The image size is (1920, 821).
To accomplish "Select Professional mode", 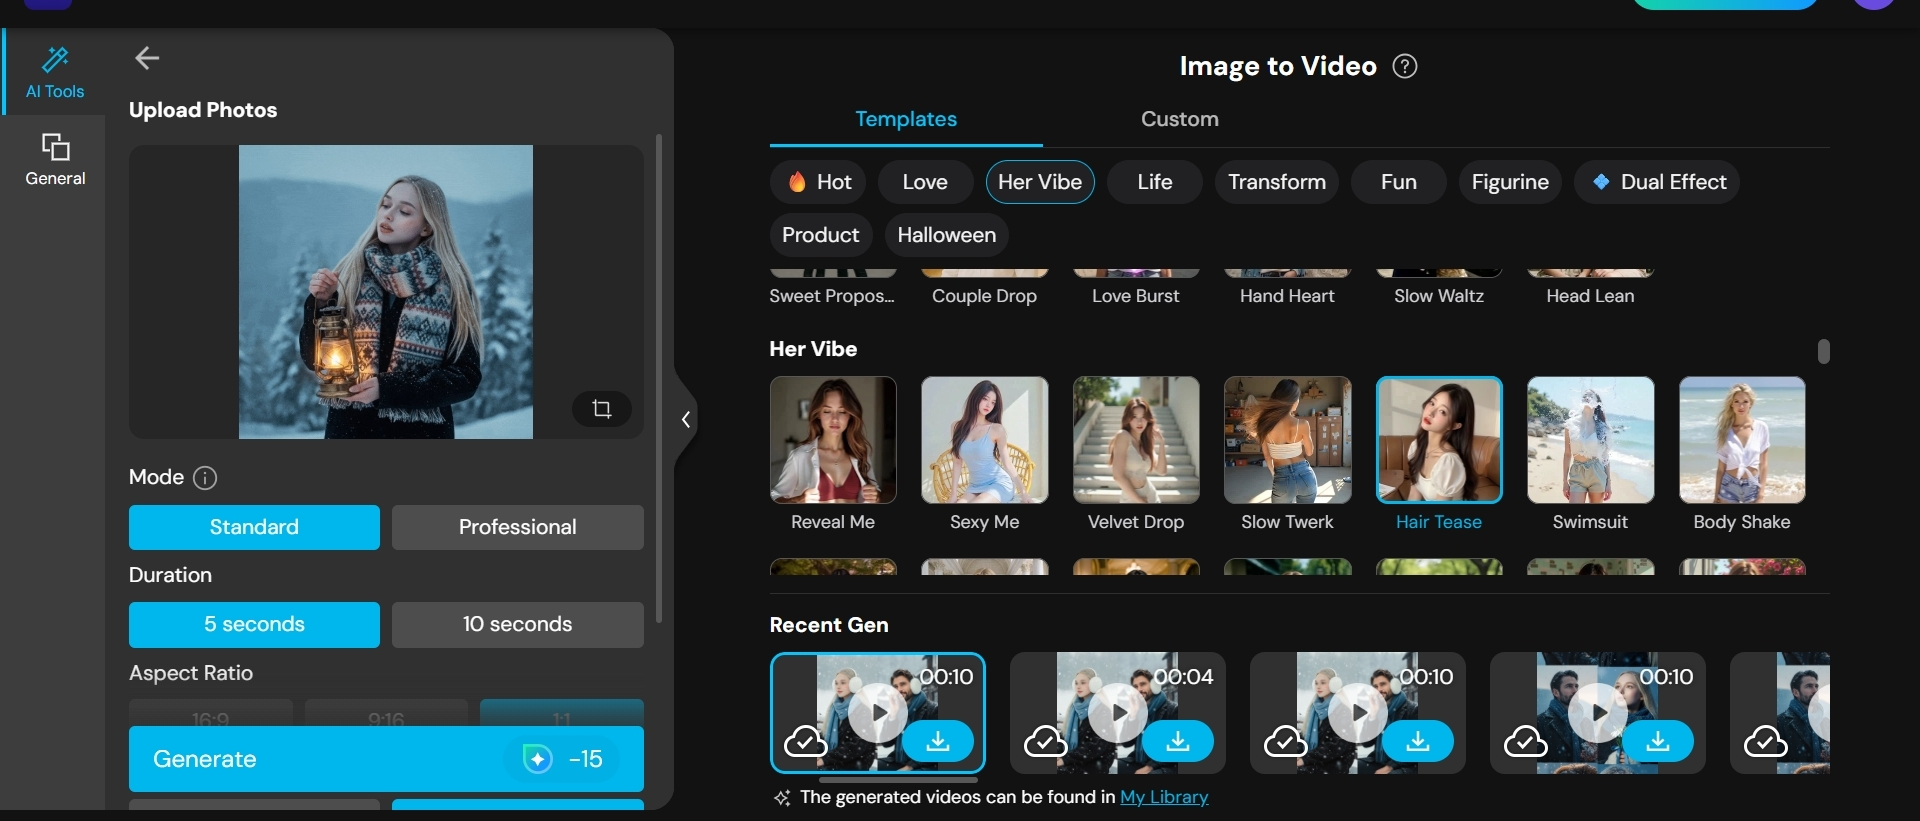I will 518,527.
